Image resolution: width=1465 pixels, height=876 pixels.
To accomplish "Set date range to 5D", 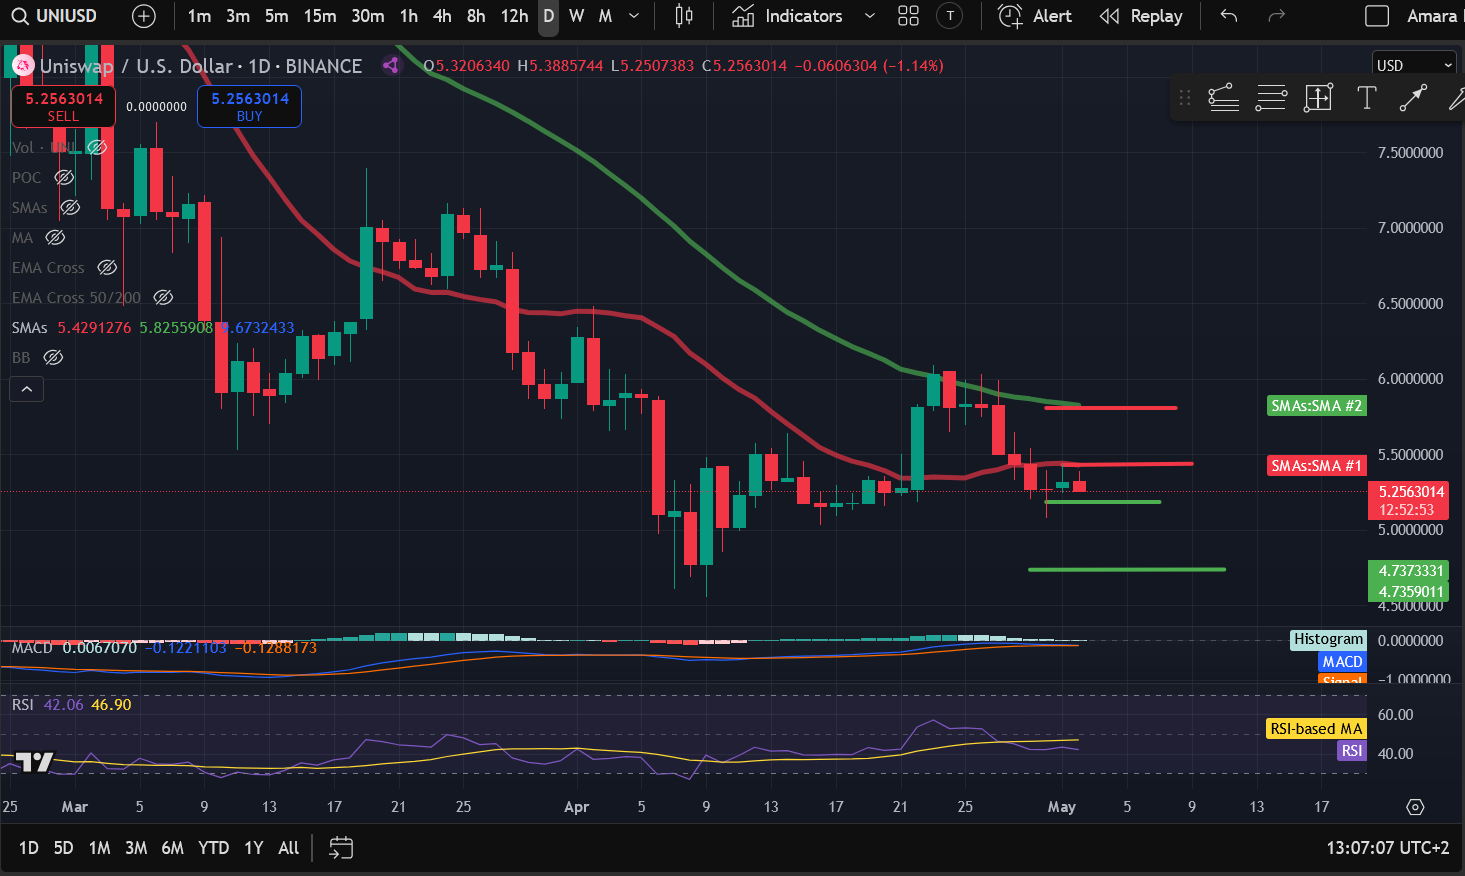I will [x=63, y=848].
